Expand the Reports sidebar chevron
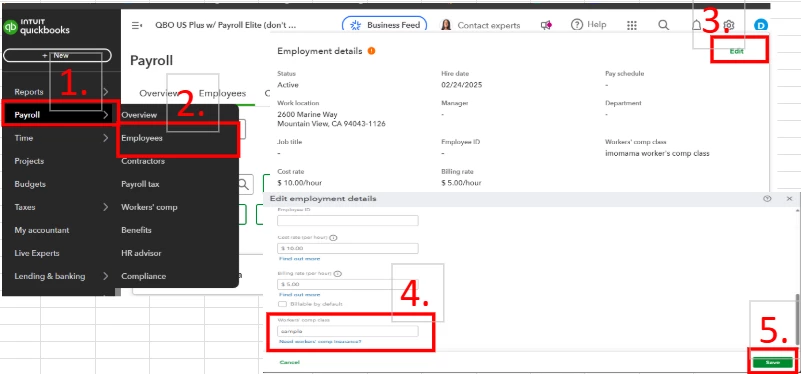801x374 pixels. [x=105, y=92]
